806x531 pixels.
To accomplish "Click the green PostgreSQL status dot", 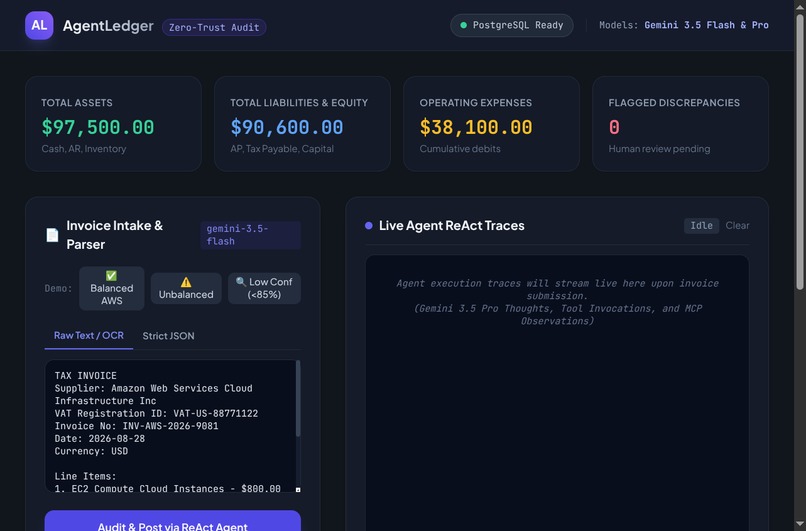I will (x=464, y=25).
